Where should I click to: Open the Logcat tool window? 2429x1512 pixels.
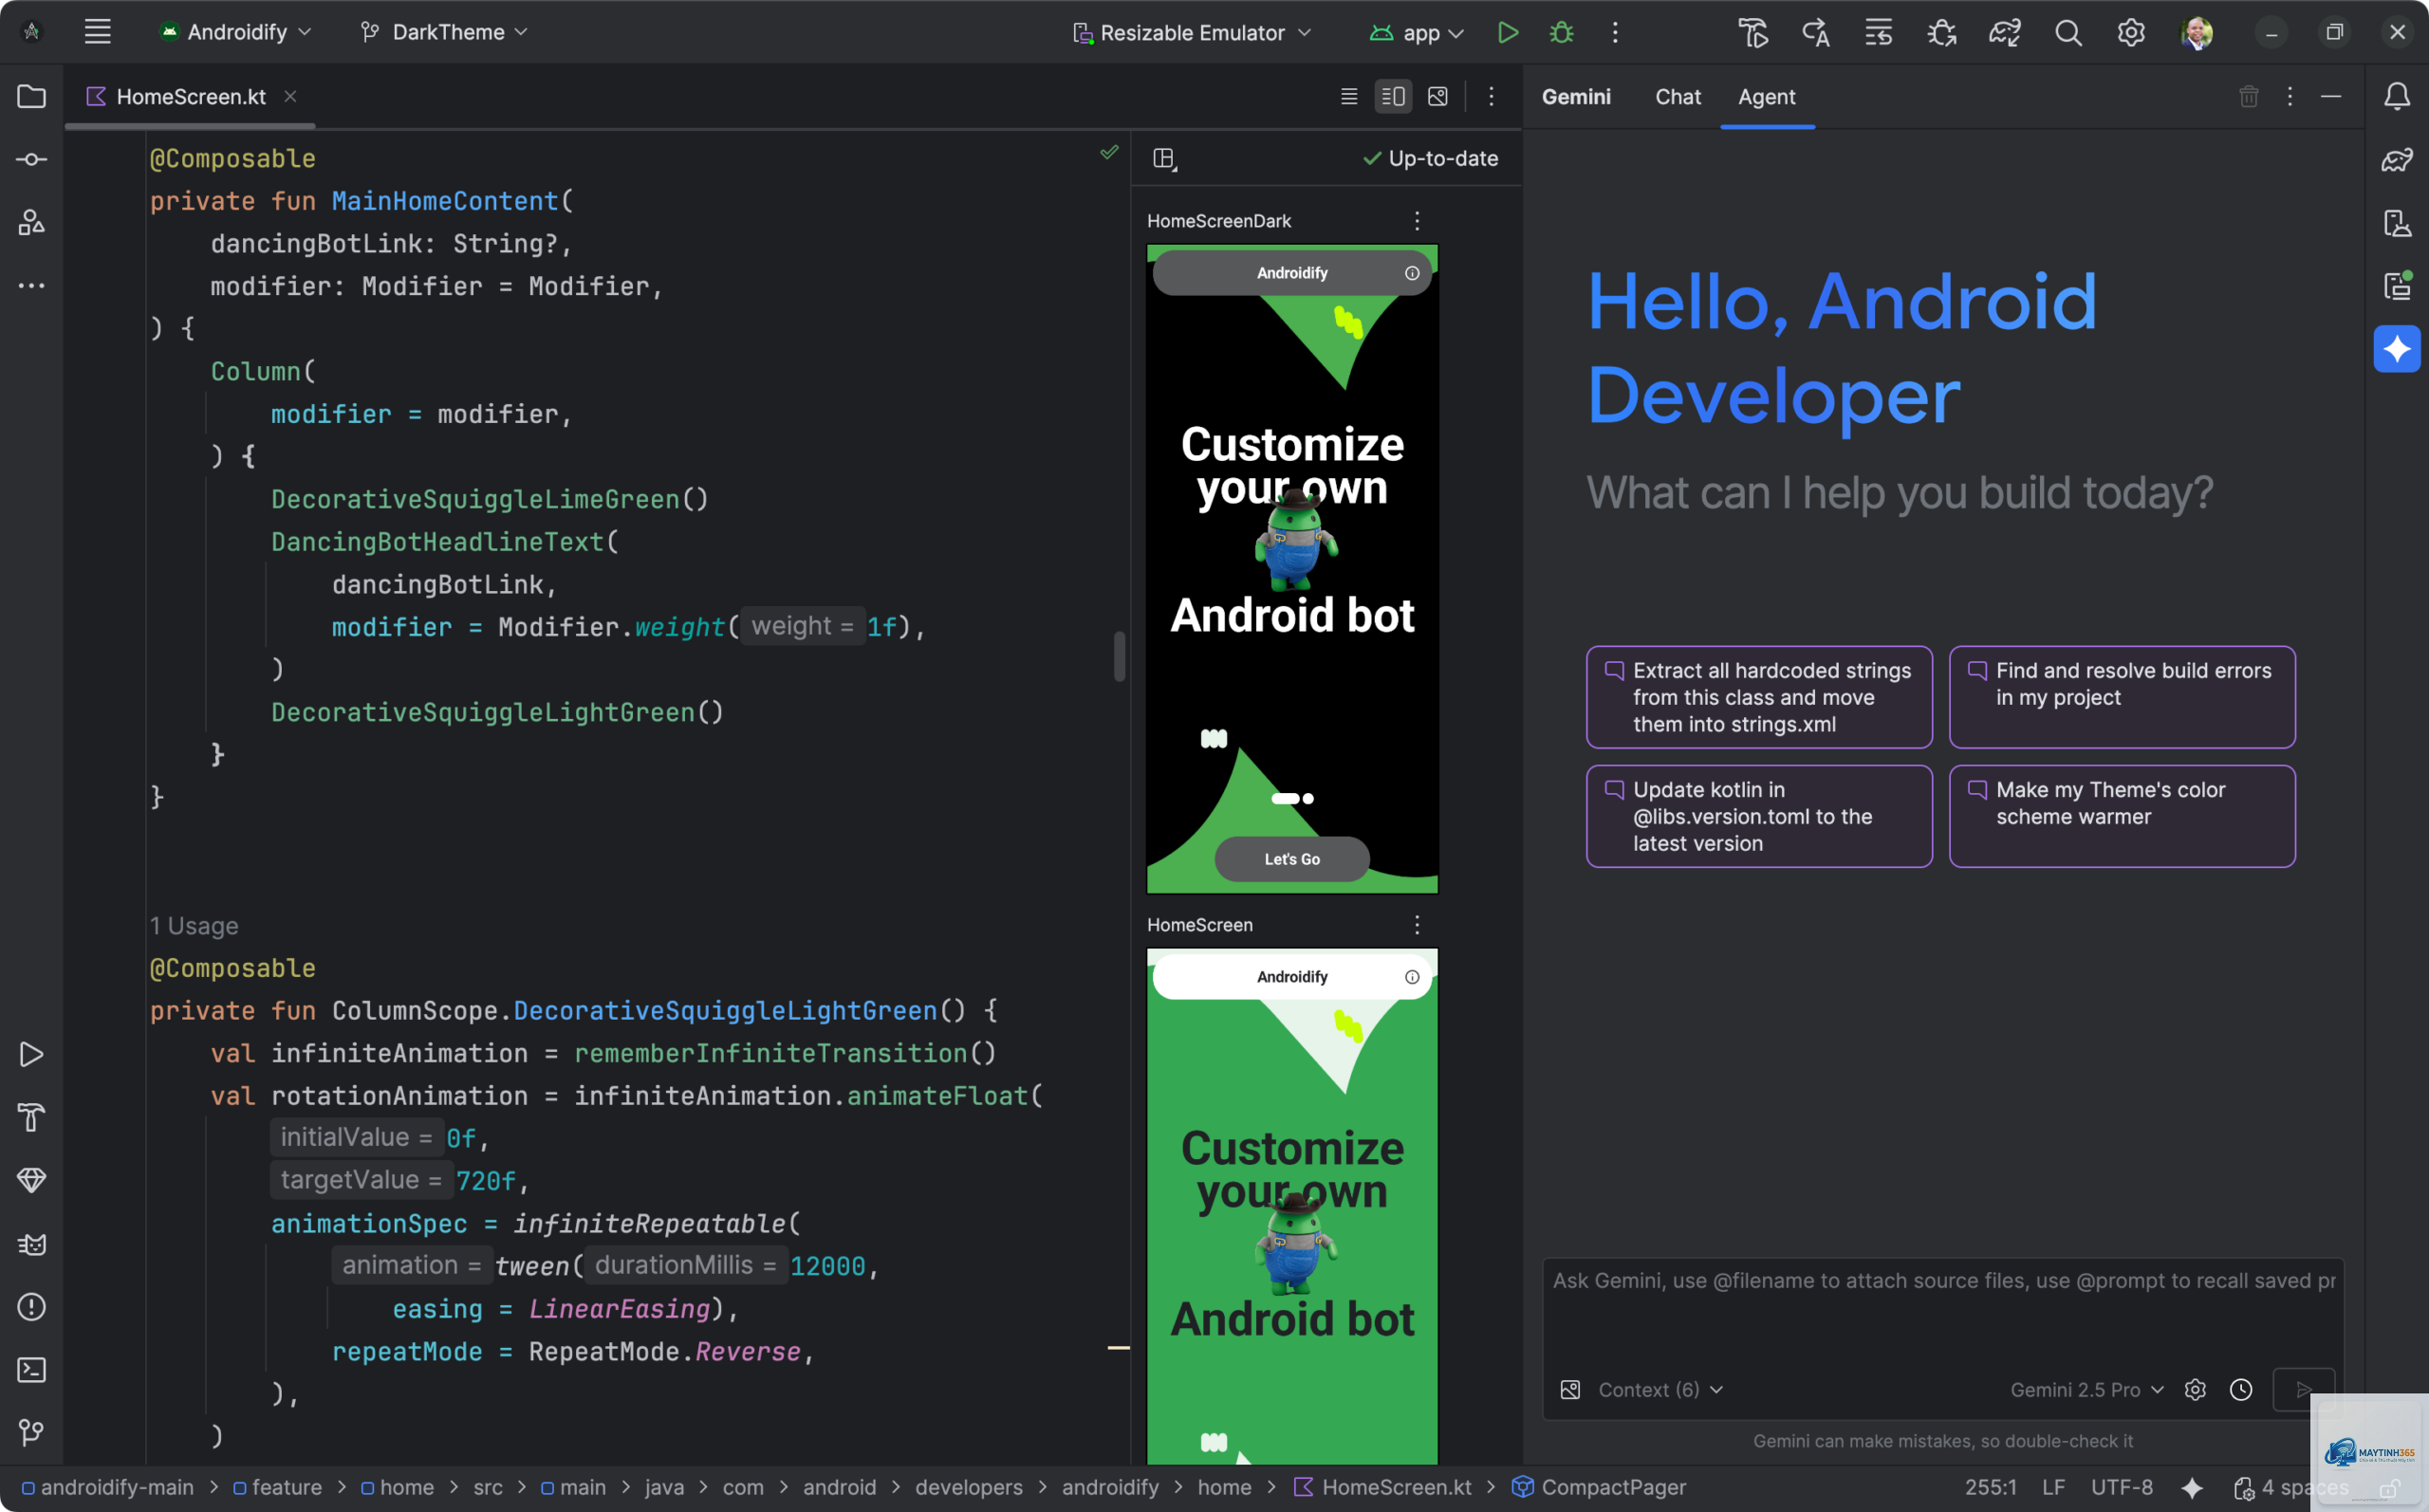(31, 1244)
